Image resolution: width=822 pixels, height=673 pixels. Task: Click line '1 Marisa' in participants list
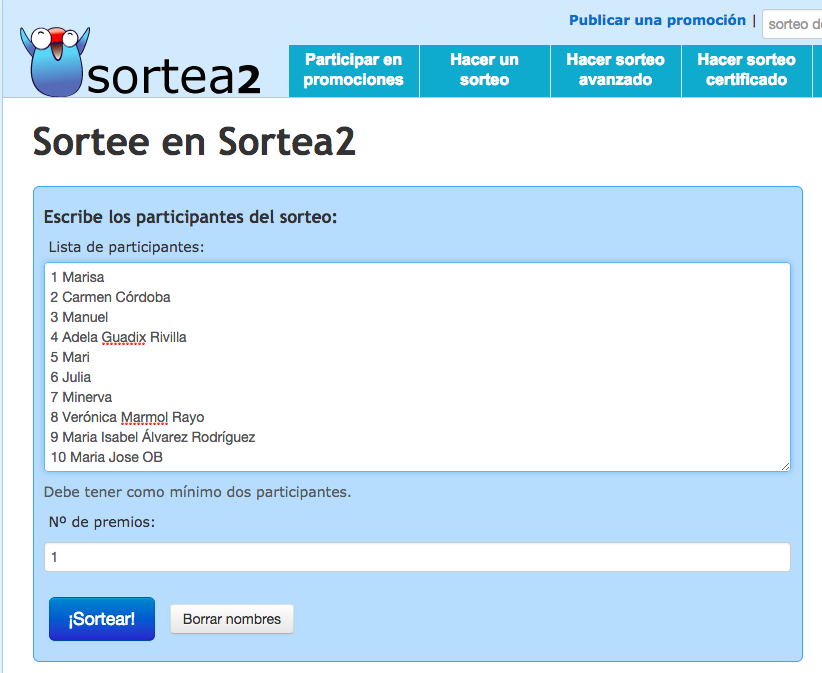pos(78,277)
